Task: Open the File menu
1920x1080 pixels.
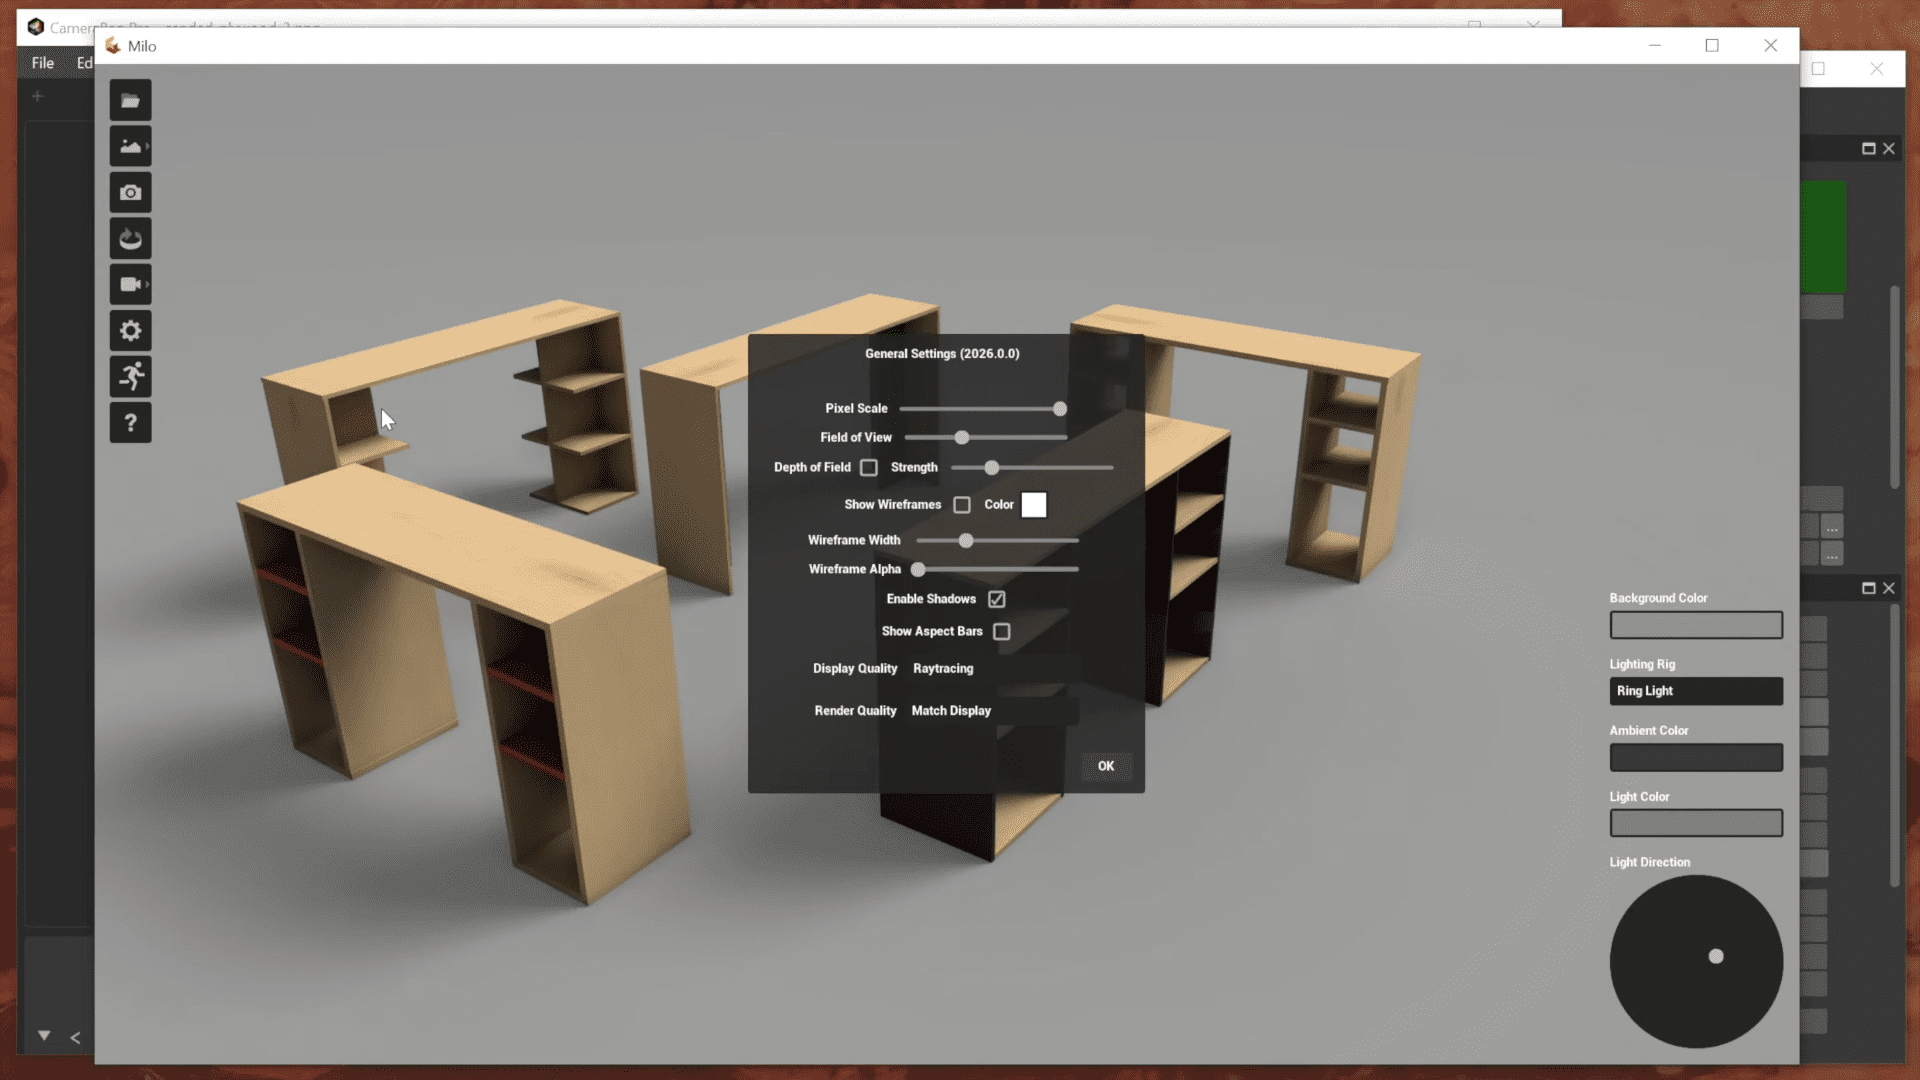Action: [42, 62]
